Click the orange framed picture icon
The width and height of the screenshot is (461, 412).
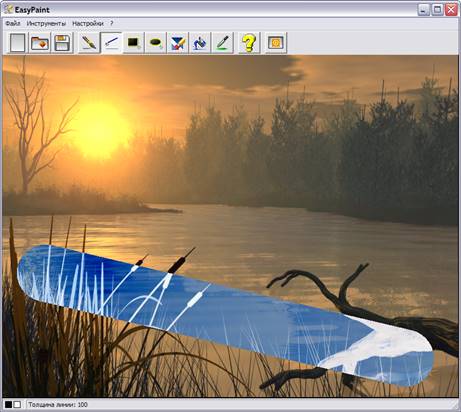[276, 43]
